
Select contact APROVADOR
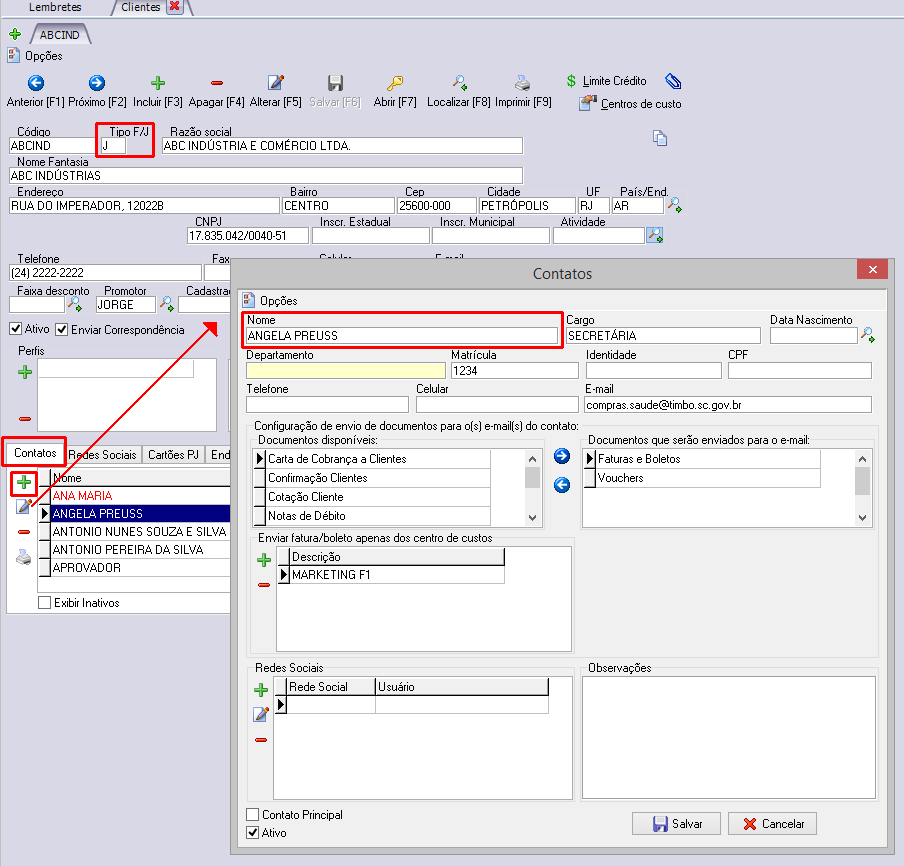tap(140, 568)
